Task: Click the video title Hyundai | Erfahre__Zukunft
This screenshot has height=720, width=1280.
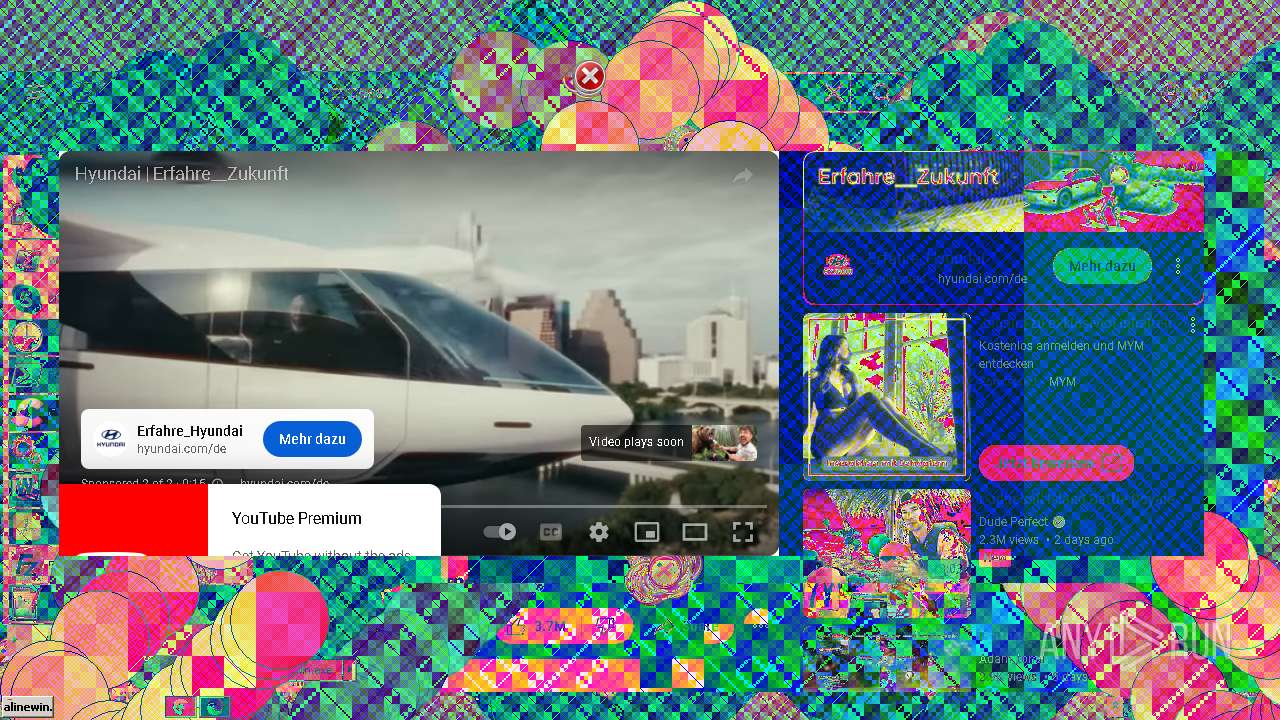Action: click(x=181, y=173)
